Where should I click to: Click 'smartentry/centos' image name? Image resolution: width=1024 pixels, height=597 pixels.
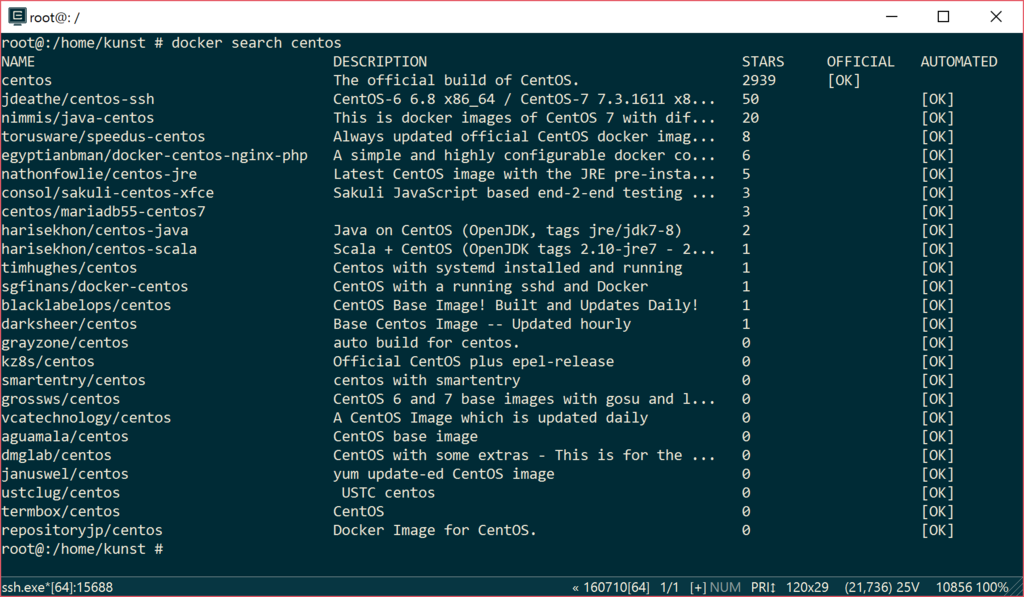coord(74,380)
